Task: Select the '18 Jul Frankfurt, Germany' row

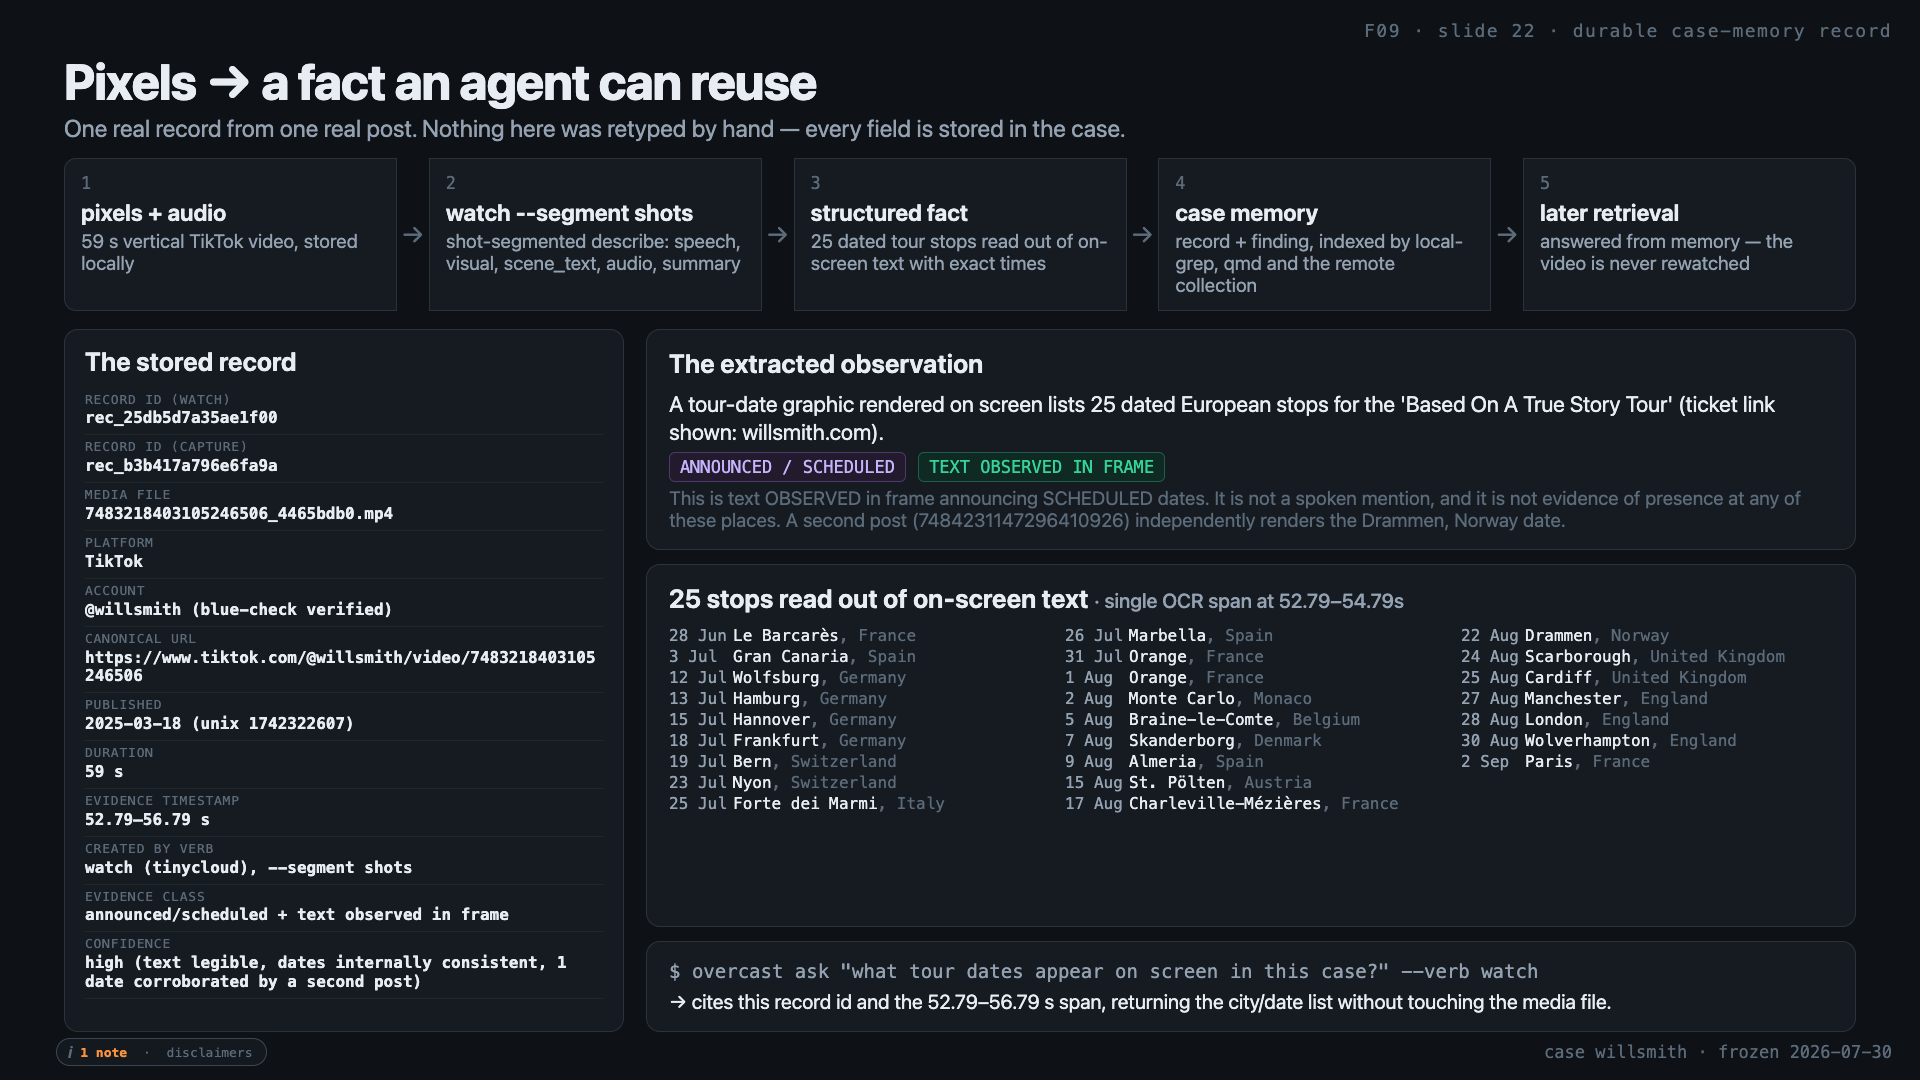Action: pos(787,741)
